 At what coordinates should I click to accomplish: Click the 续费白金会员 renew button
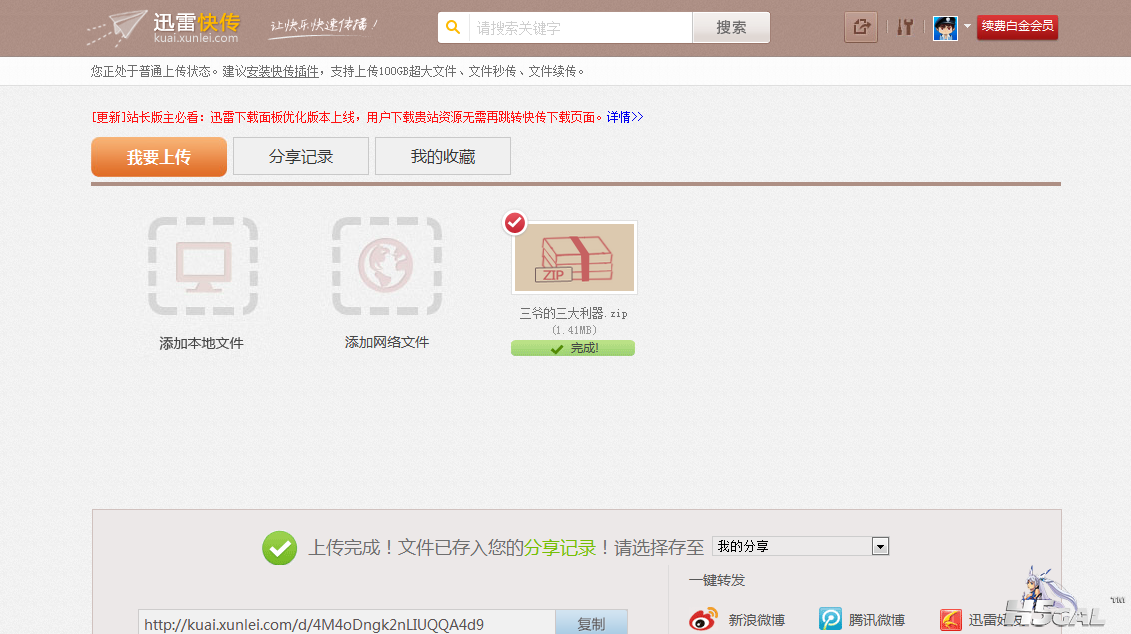[1017, 27]
